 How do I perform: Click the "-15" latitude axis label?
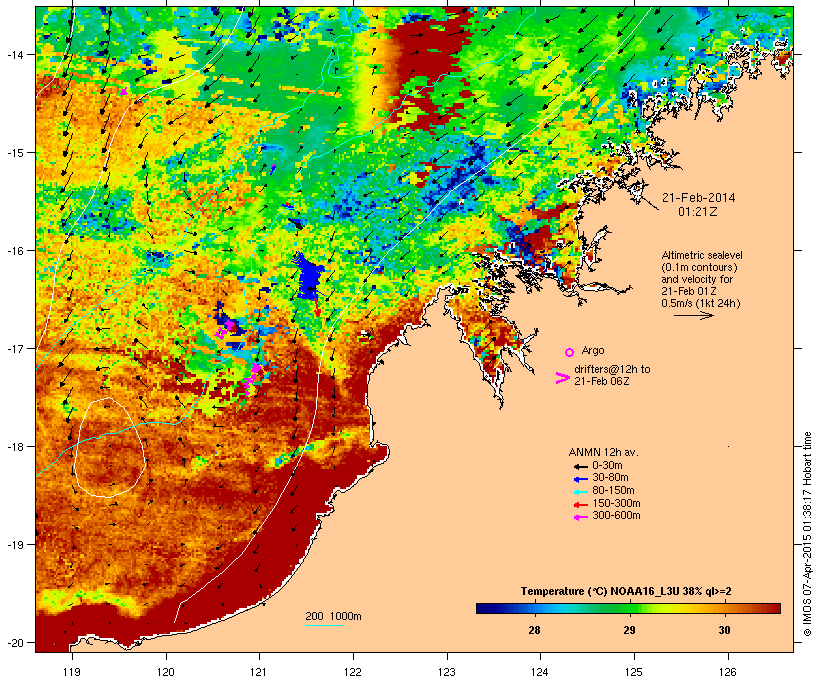[x=14, y=153]
